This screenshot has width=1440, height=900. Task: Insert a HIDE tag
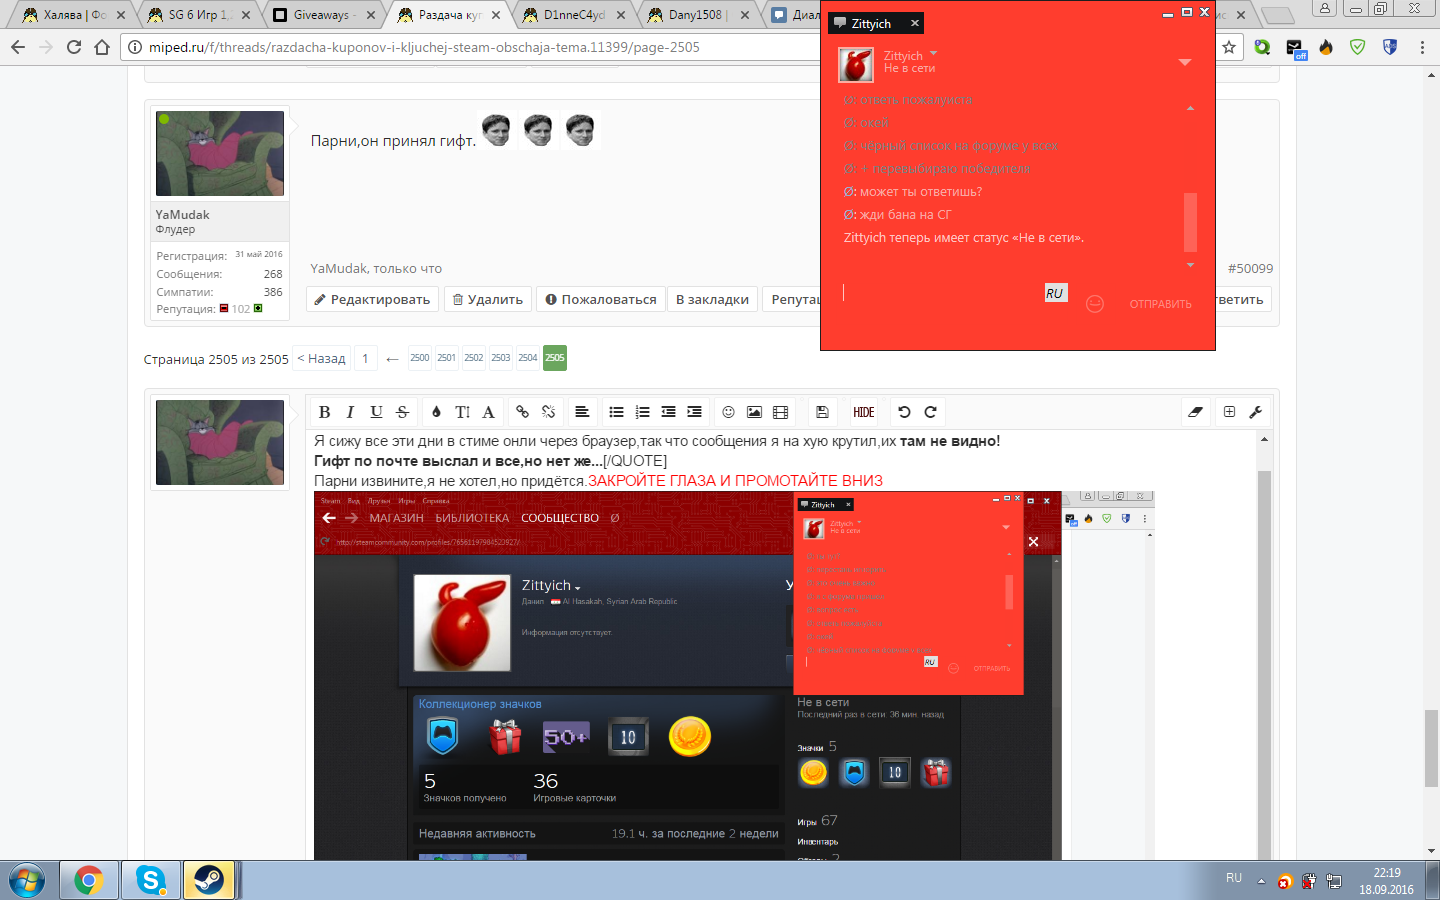point(864,412)
